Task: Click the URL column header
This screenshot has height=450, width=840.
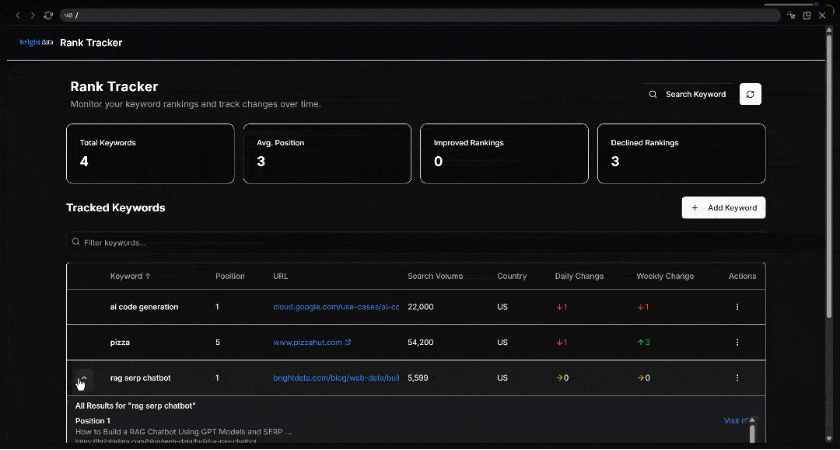Action: pos(280,276)
